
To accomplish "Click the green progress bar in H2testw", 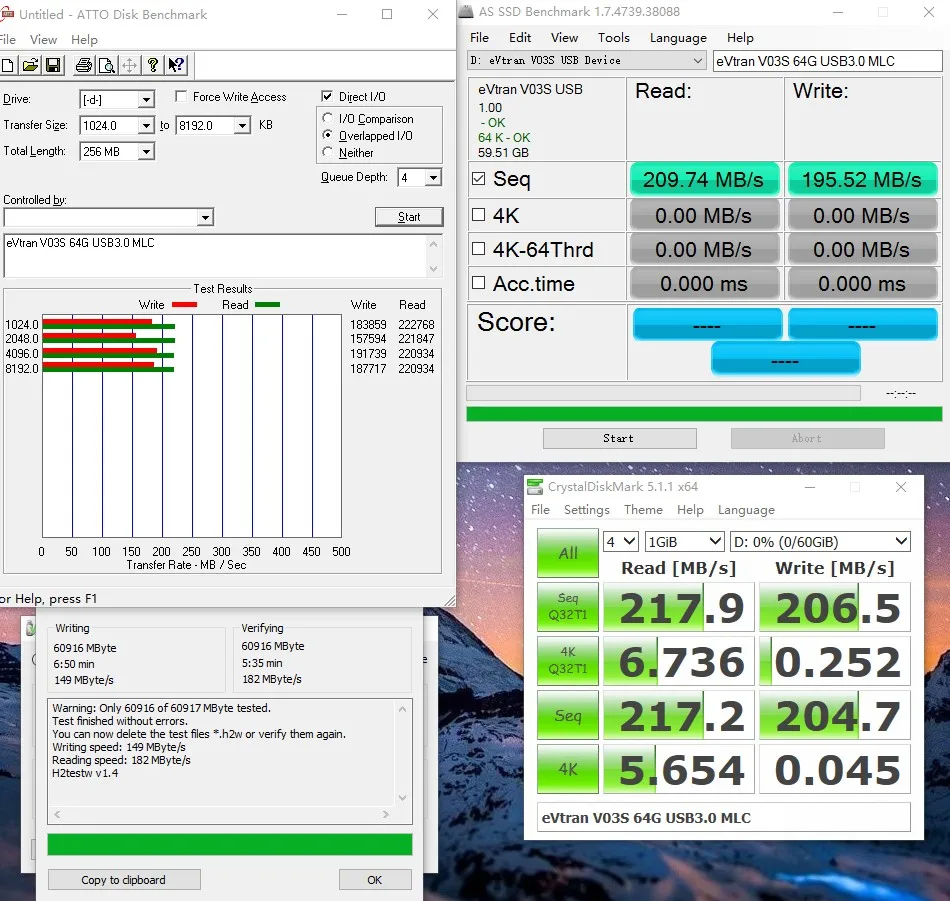I will click(230, 844).
